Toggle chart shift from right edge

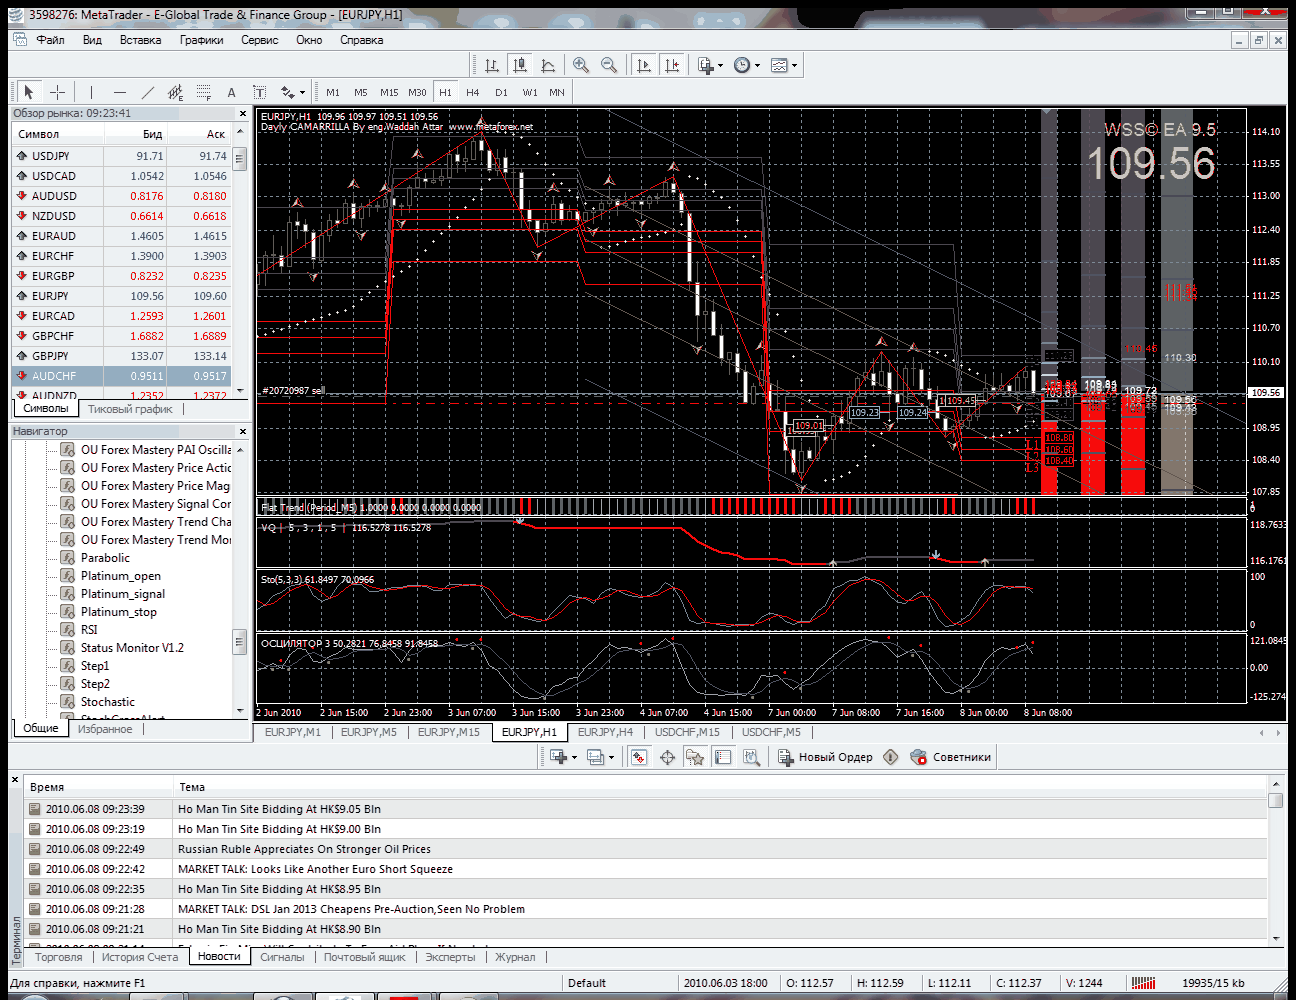pyautogui.click(x=672, y=65)
